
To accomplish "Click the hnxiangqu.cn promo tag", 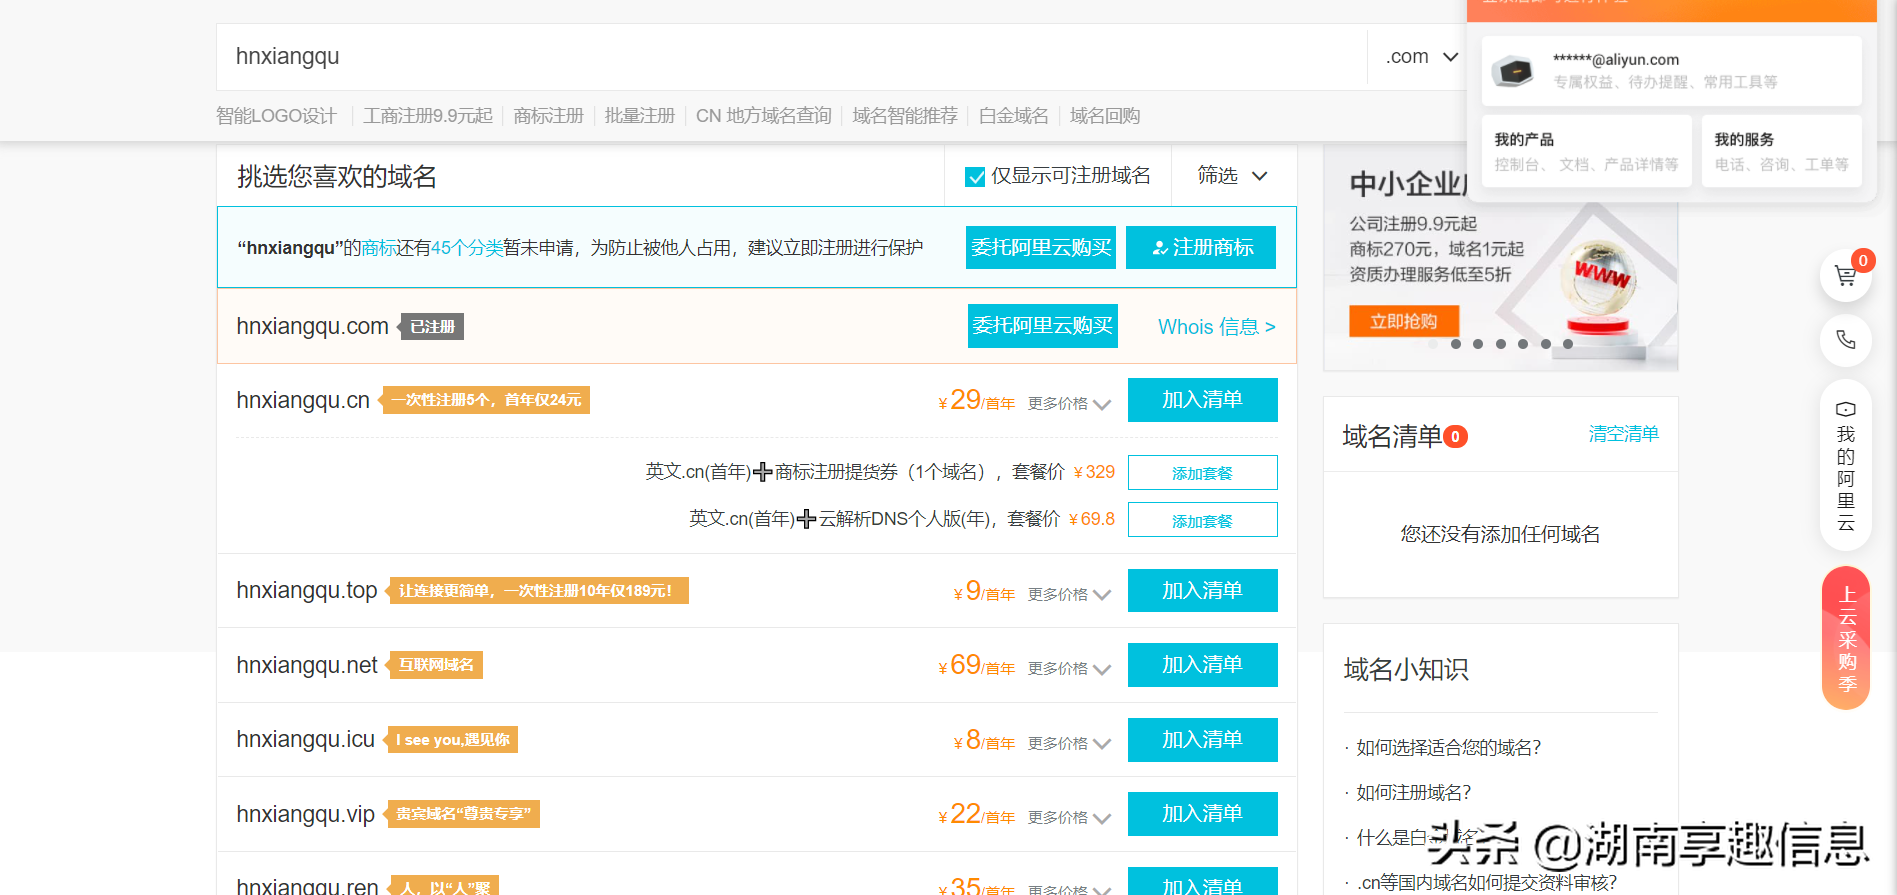I will pyautogui.click(x=485, y=400).
